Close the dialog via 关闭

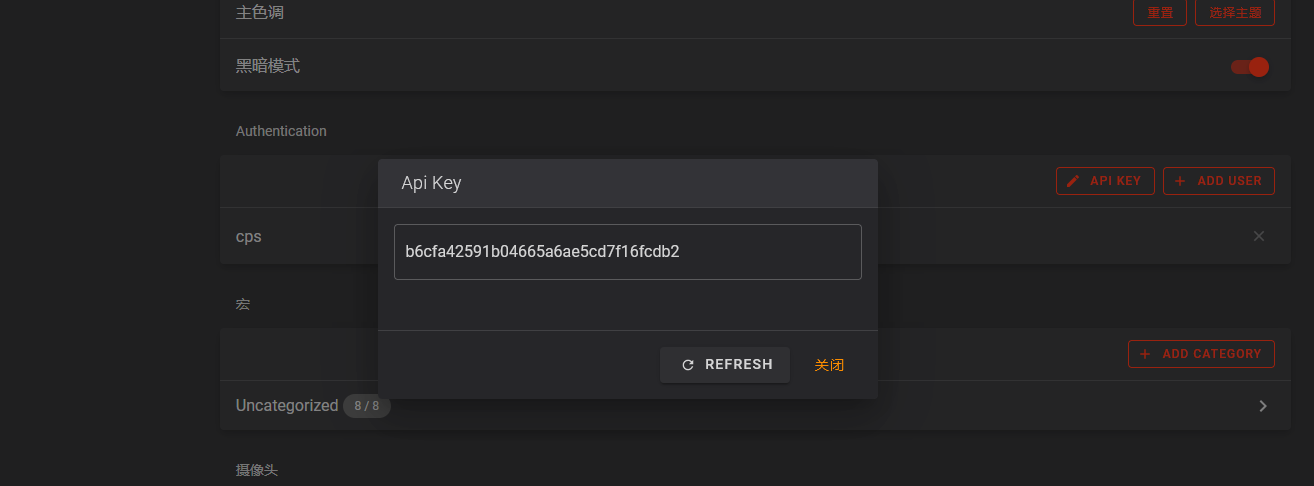[x=829, y=365]
